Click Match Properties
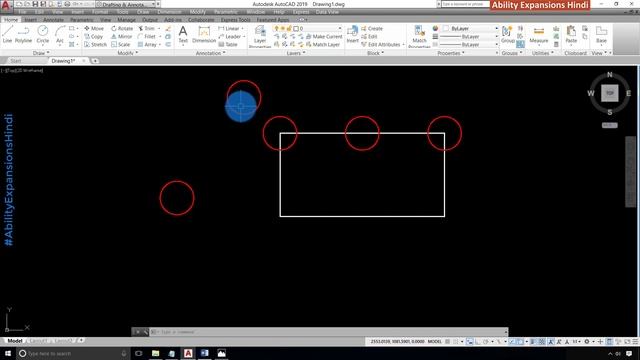Screen dimensions: 640x360 tap(419, 36)
